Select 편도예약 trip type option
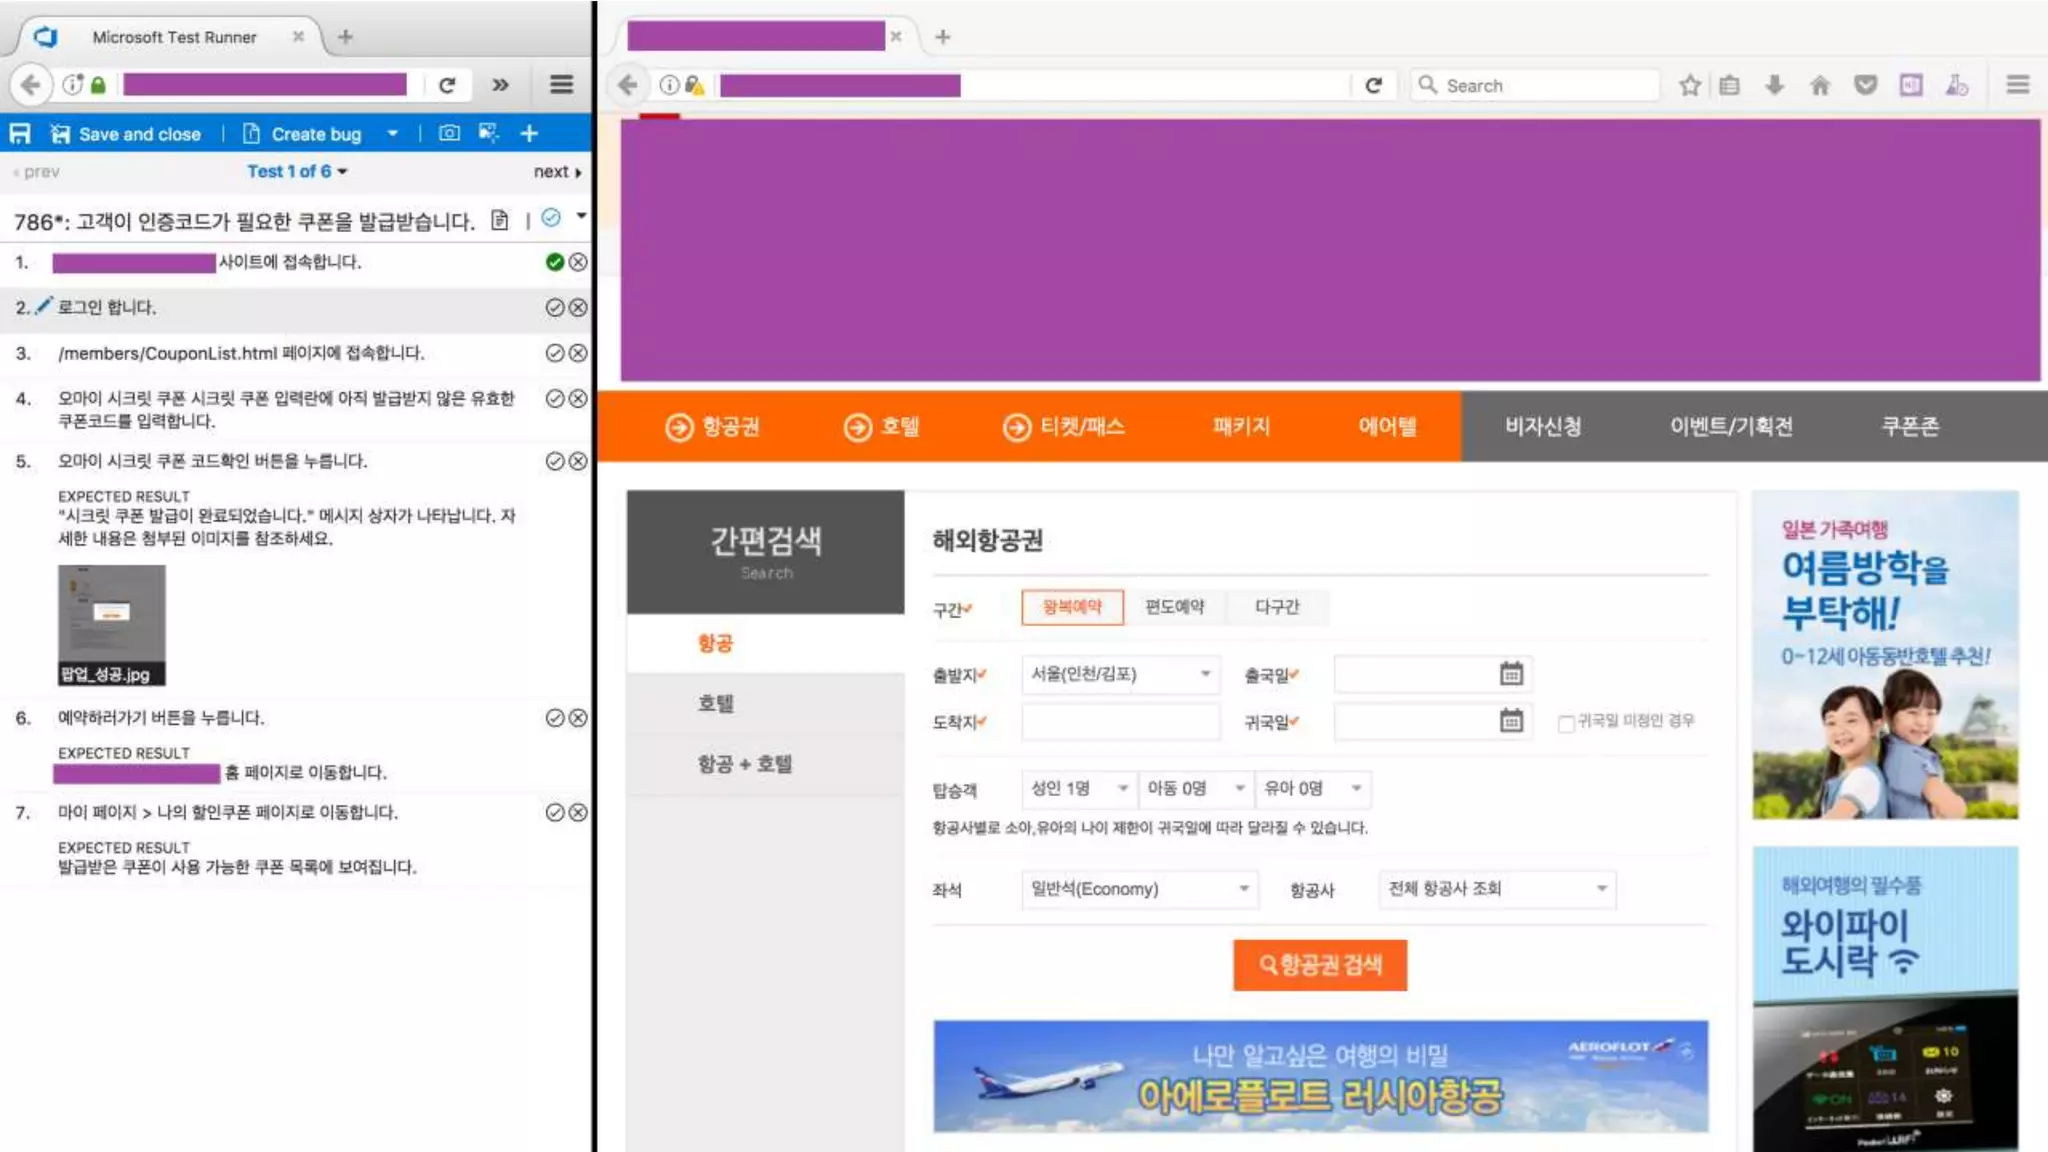Image resolution: width=2048 pixels, height=1152 pixels. [x=1175, y=607]
